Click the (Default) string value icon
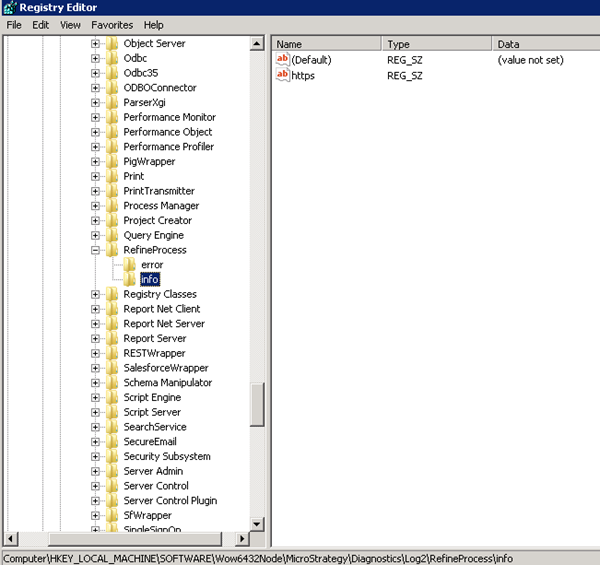 click(282, 60)
